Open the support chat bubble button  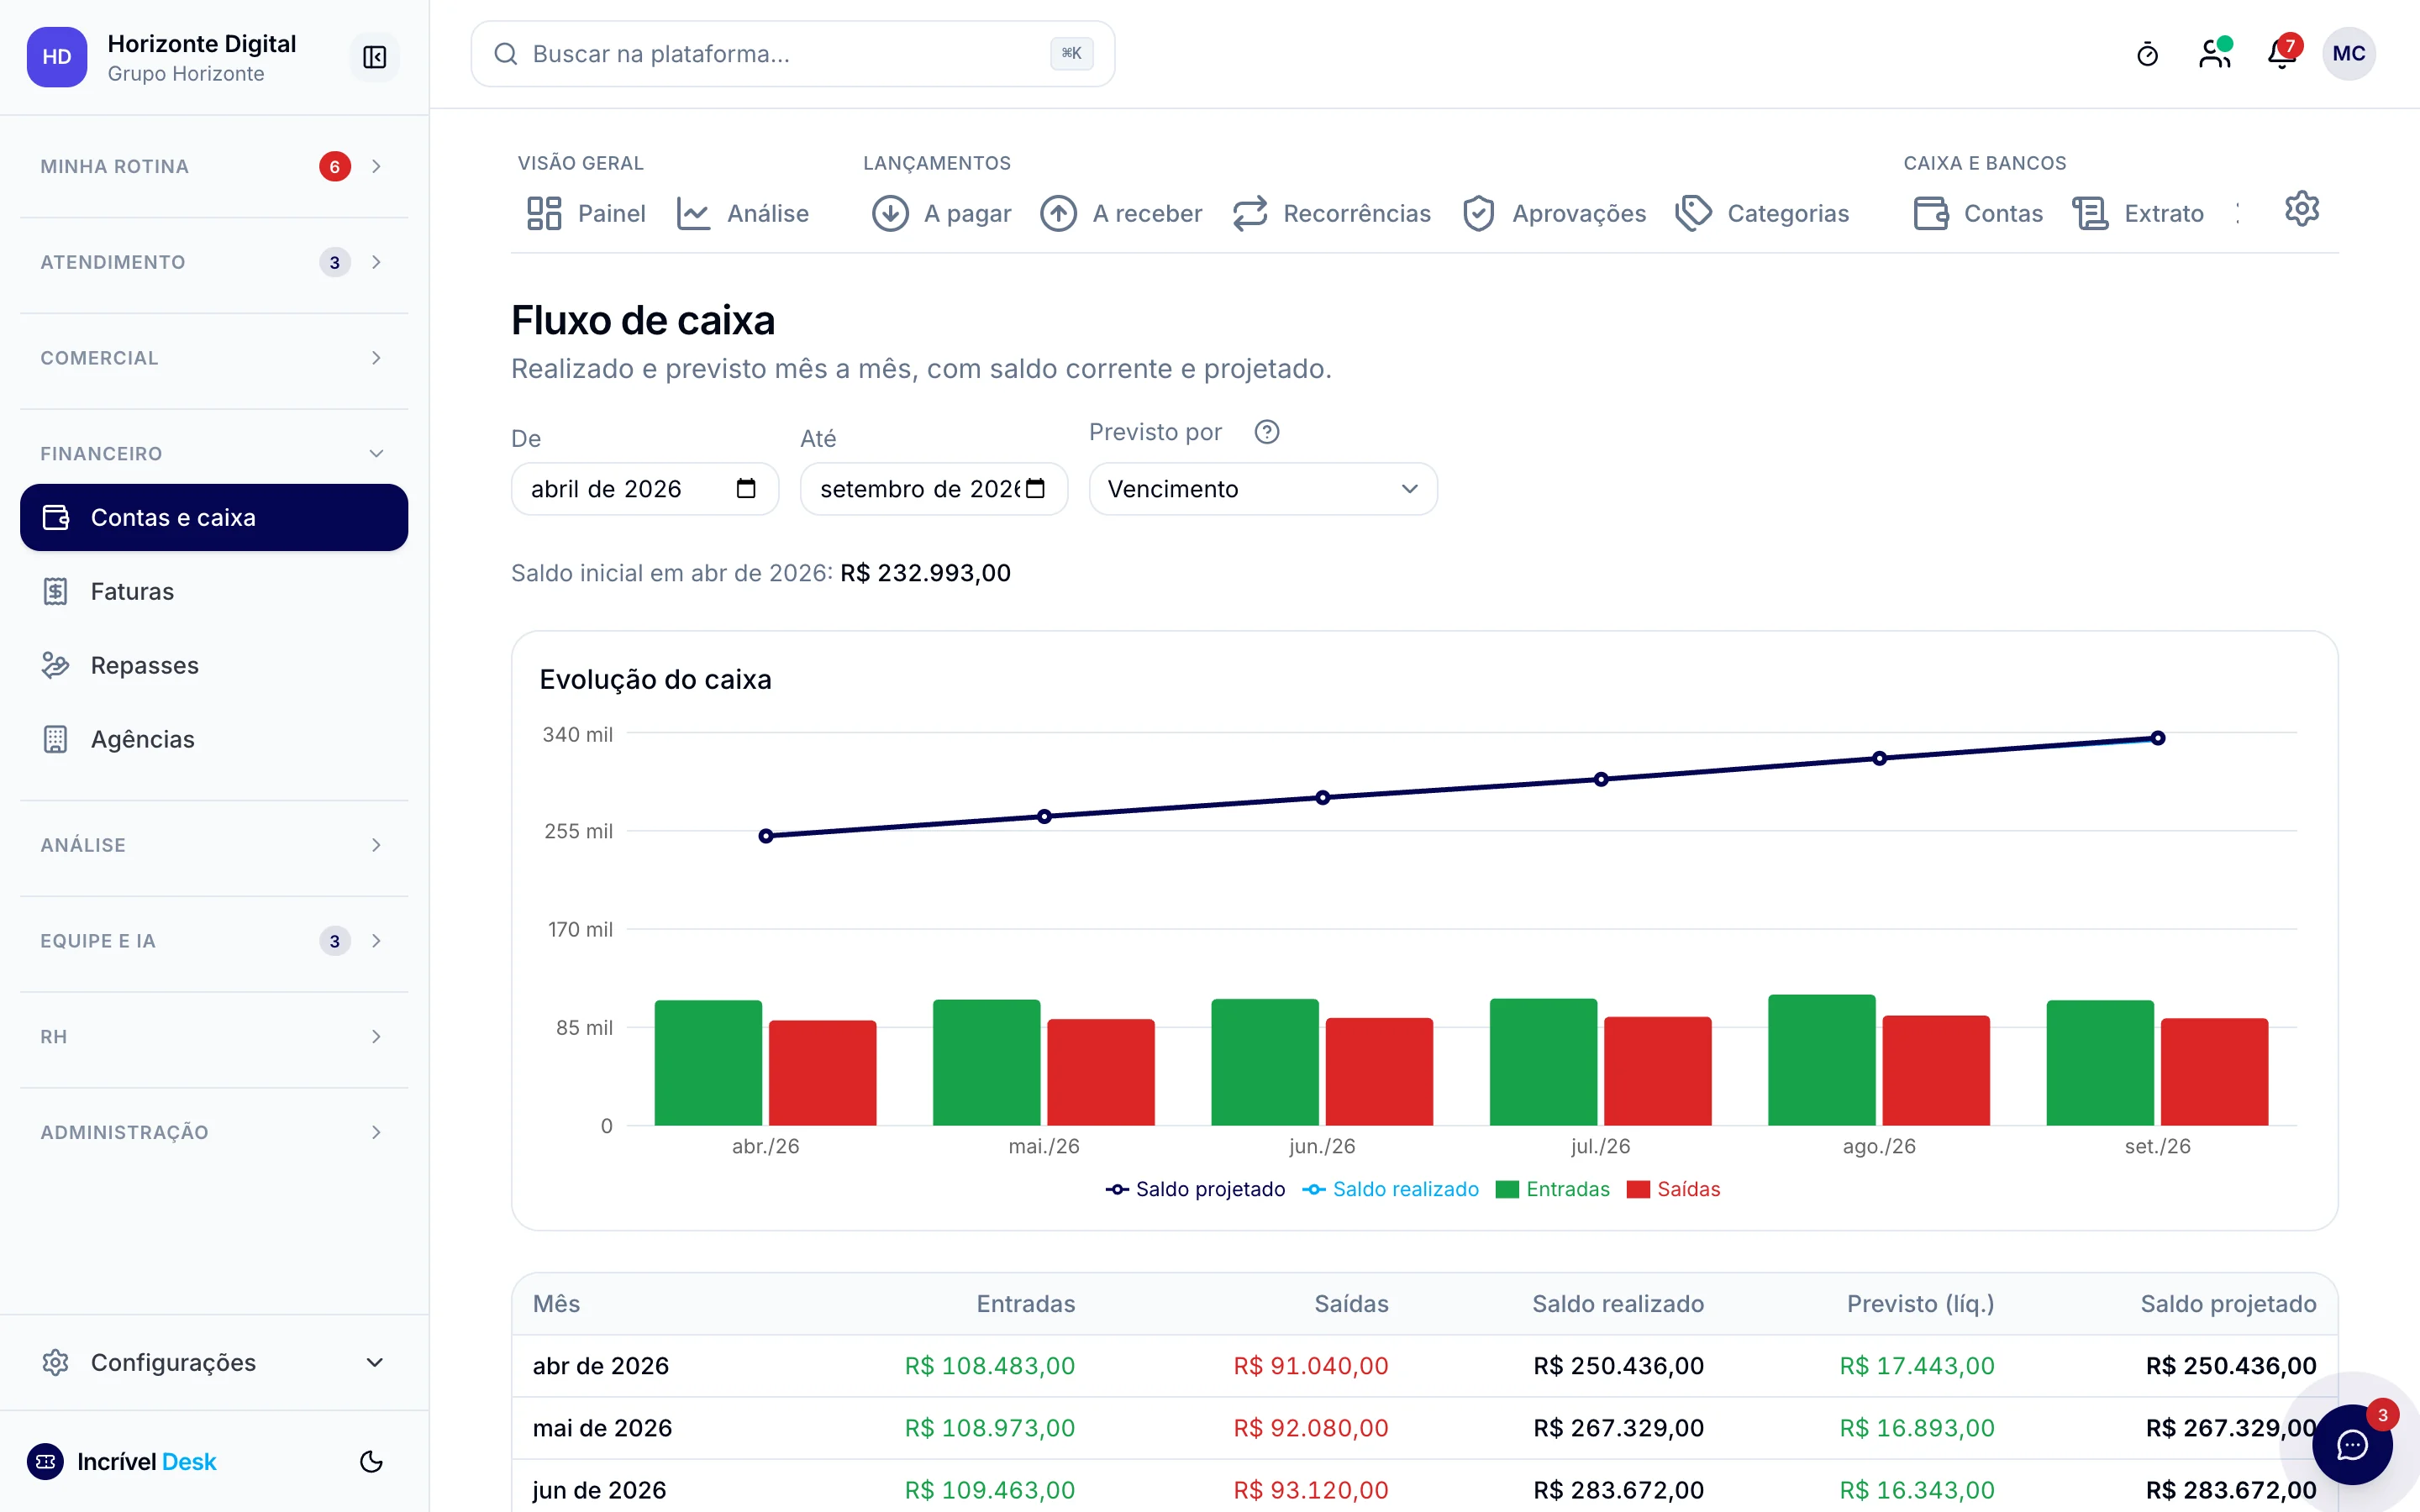pos(2352,1444)
